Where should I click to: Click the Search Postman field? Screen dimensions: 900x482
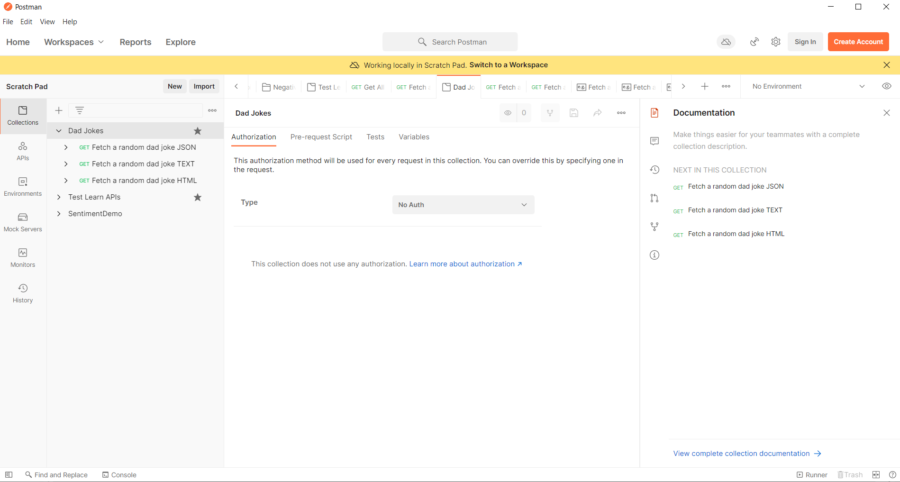(x=450, y=42)
